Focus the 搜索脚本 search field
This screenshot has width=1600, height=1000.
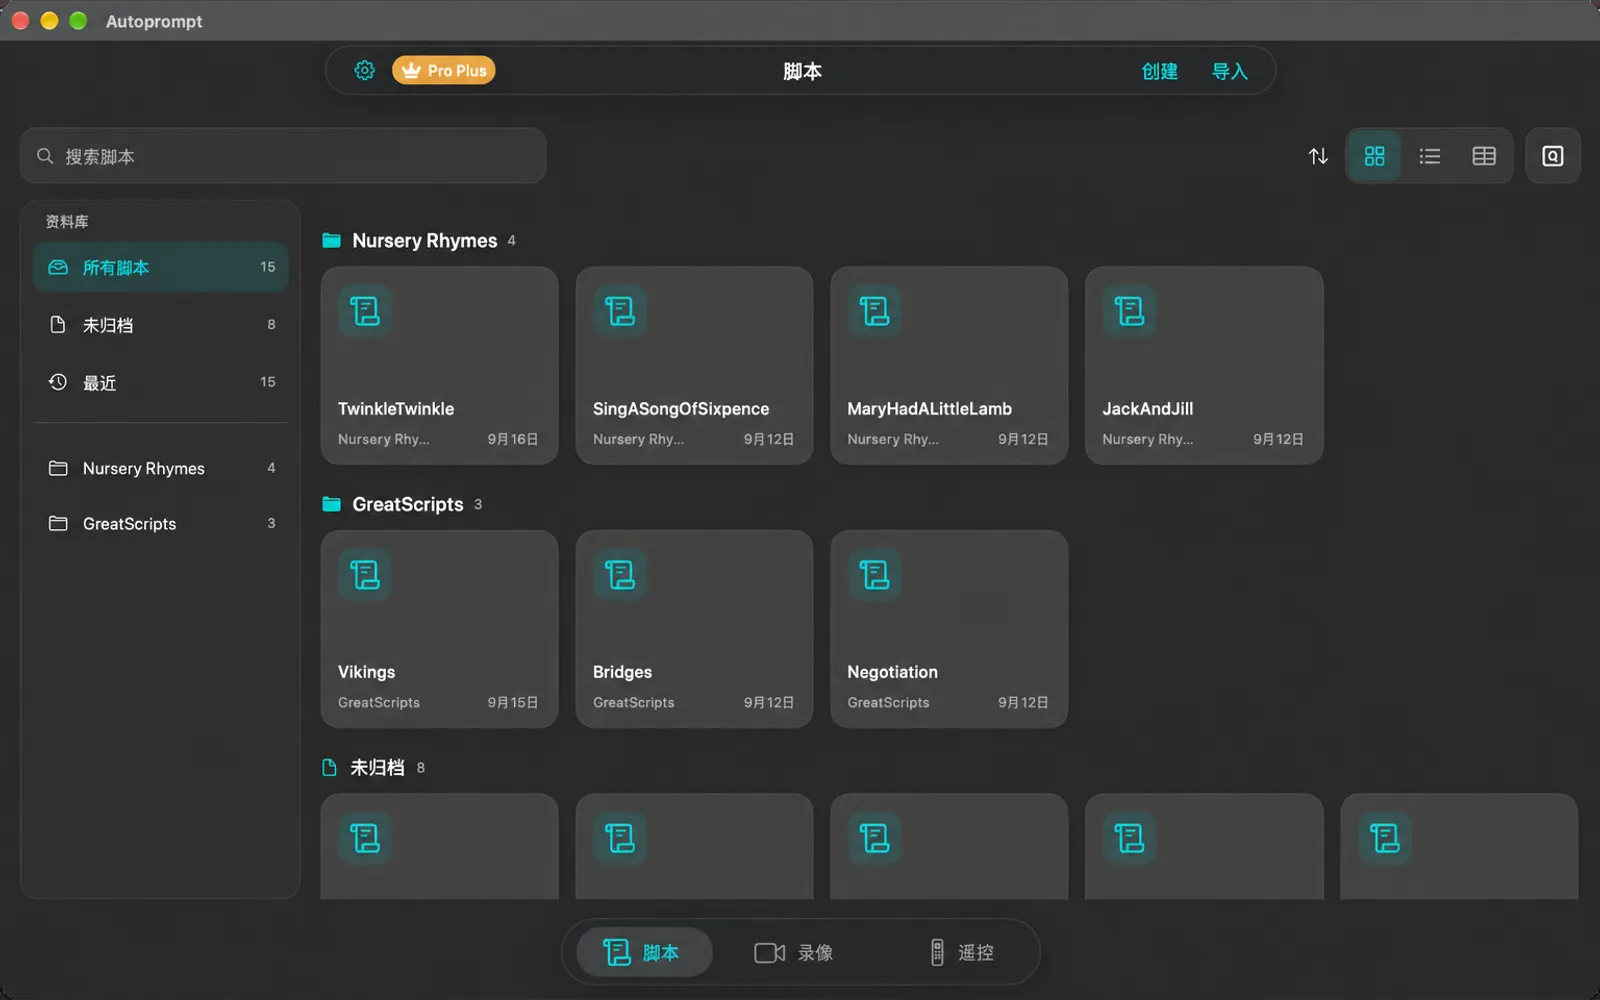(283, 156)
